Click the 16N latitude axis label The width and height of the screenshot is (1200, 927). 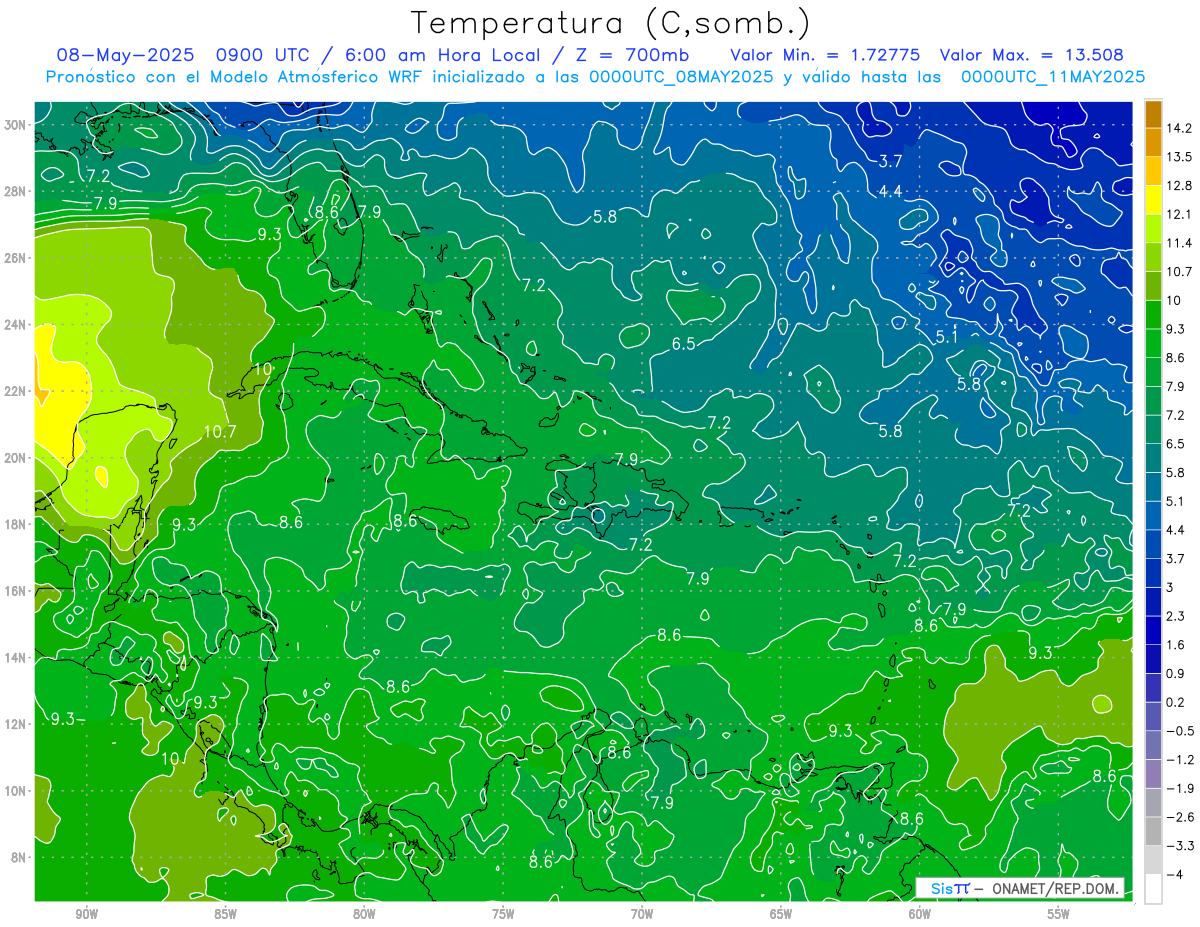click(x=14, y=591)
